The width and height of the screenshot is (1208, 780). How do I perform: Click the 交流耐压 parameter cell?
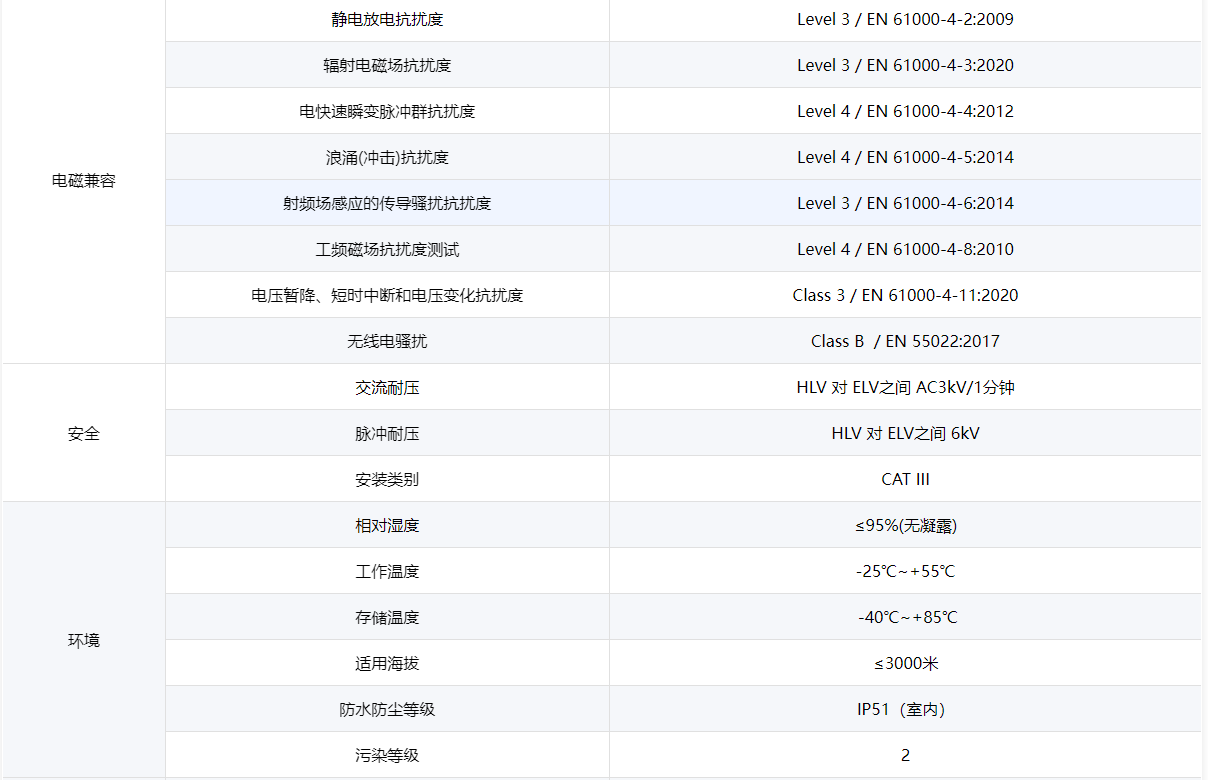click(x=387, y=387)
